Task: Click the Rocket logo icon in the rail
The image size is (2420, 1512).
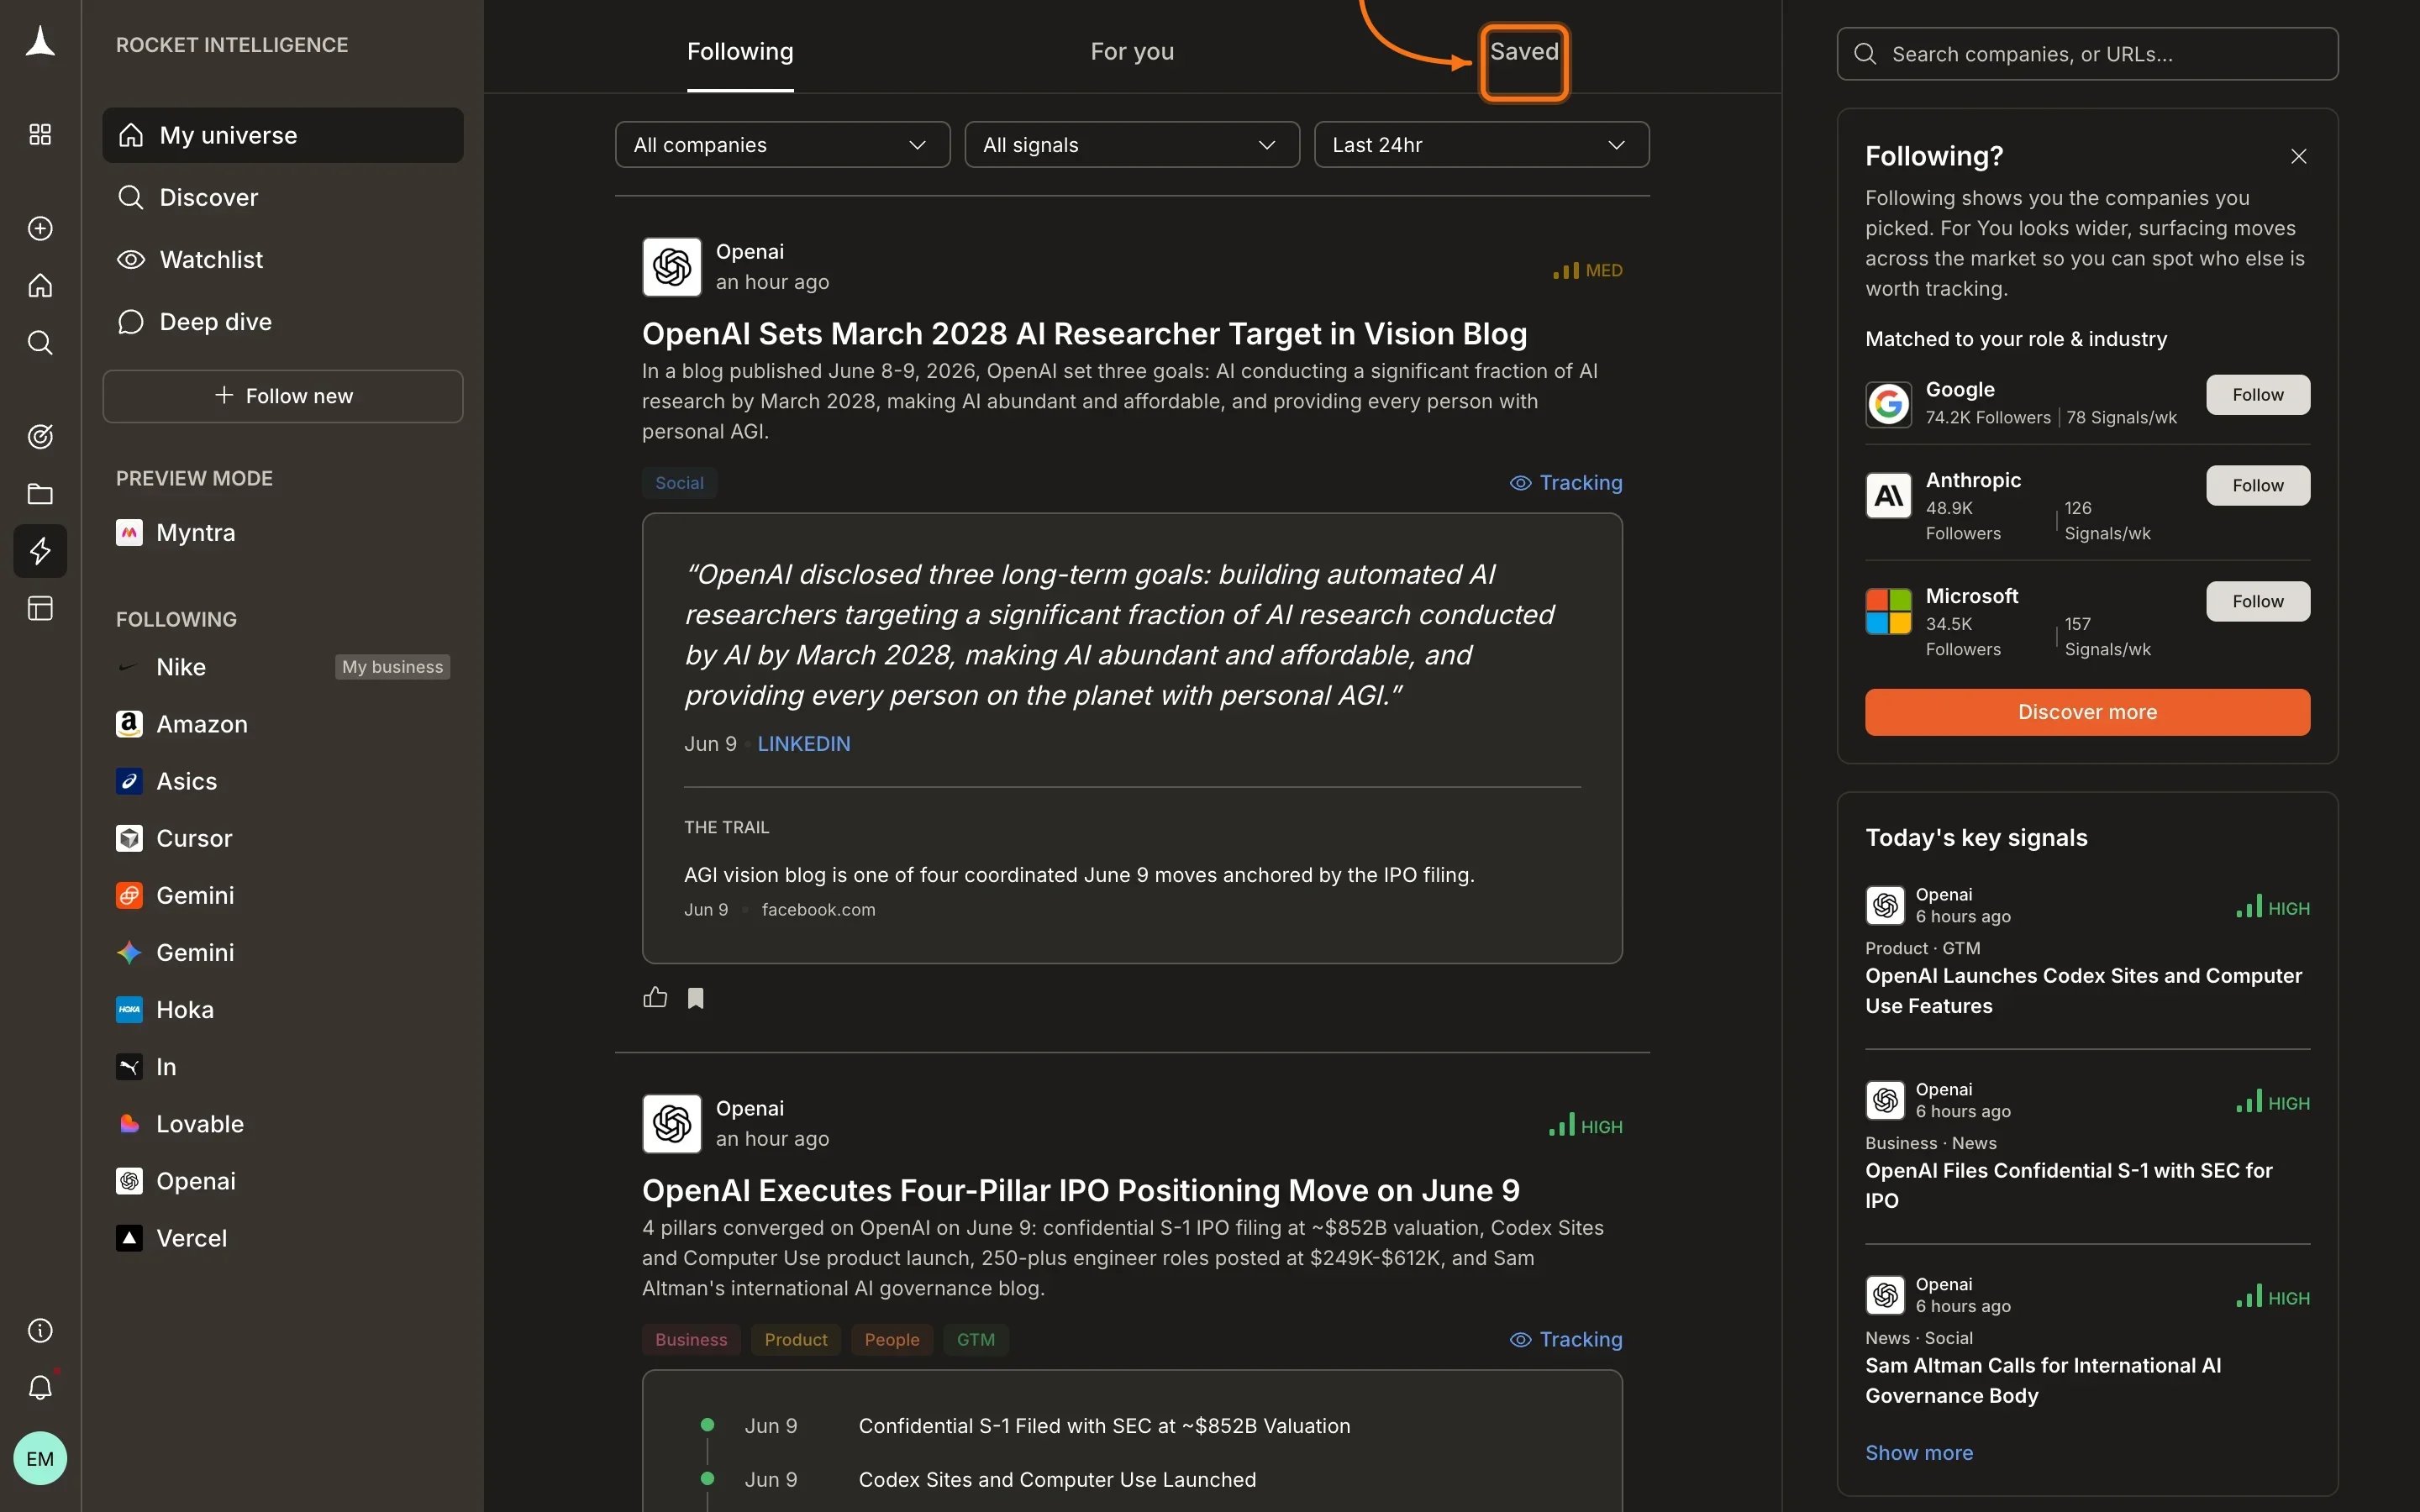Action: (x=40, y=42)
